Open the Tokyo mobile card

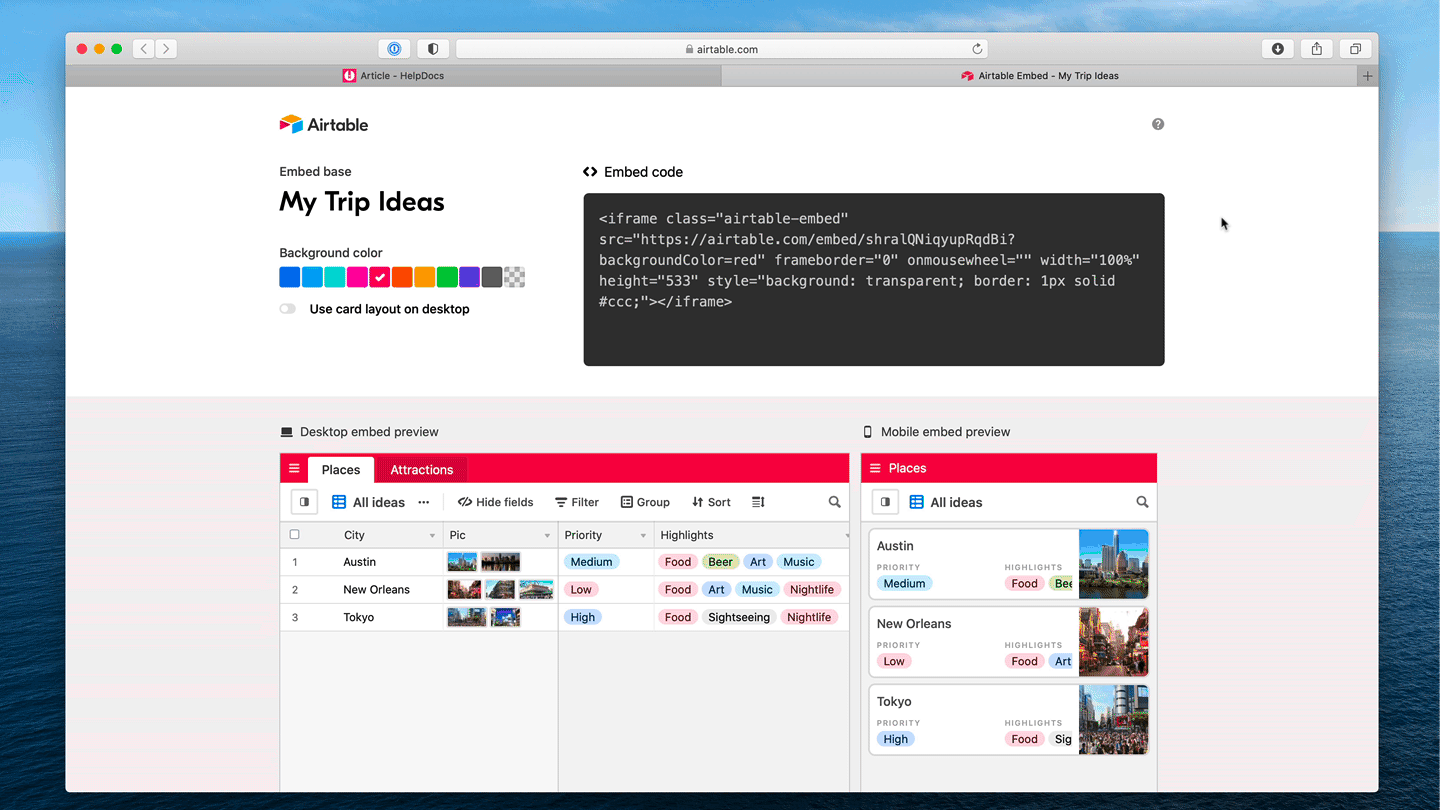click(x=1008, y=720)
